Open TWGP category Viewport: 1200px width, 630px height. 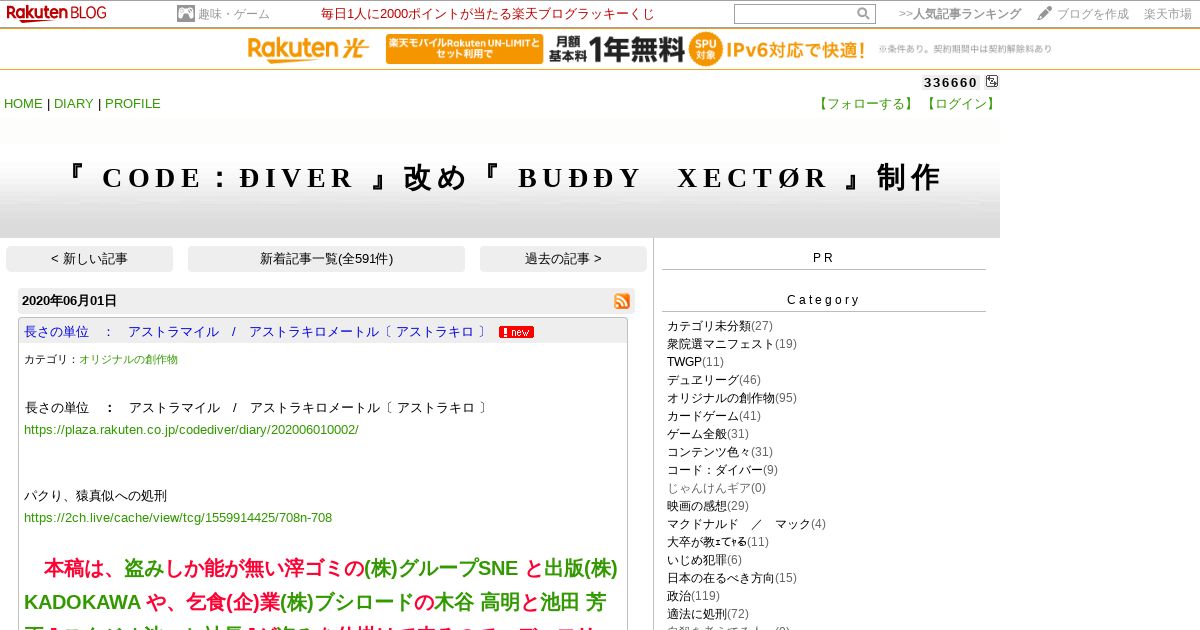pyautogui.click(x=684, y=362)
